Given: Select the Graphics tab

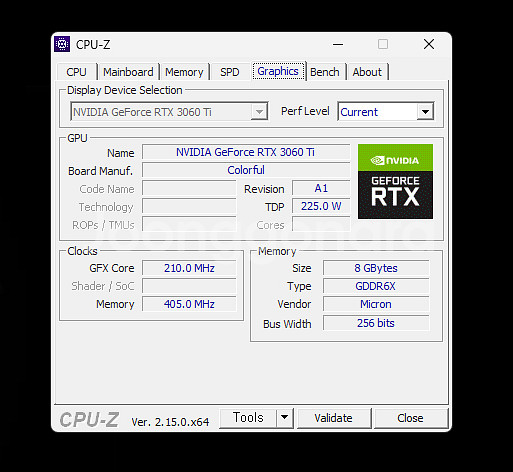Looking at the screenshot, I should click(x=278, y=71).
